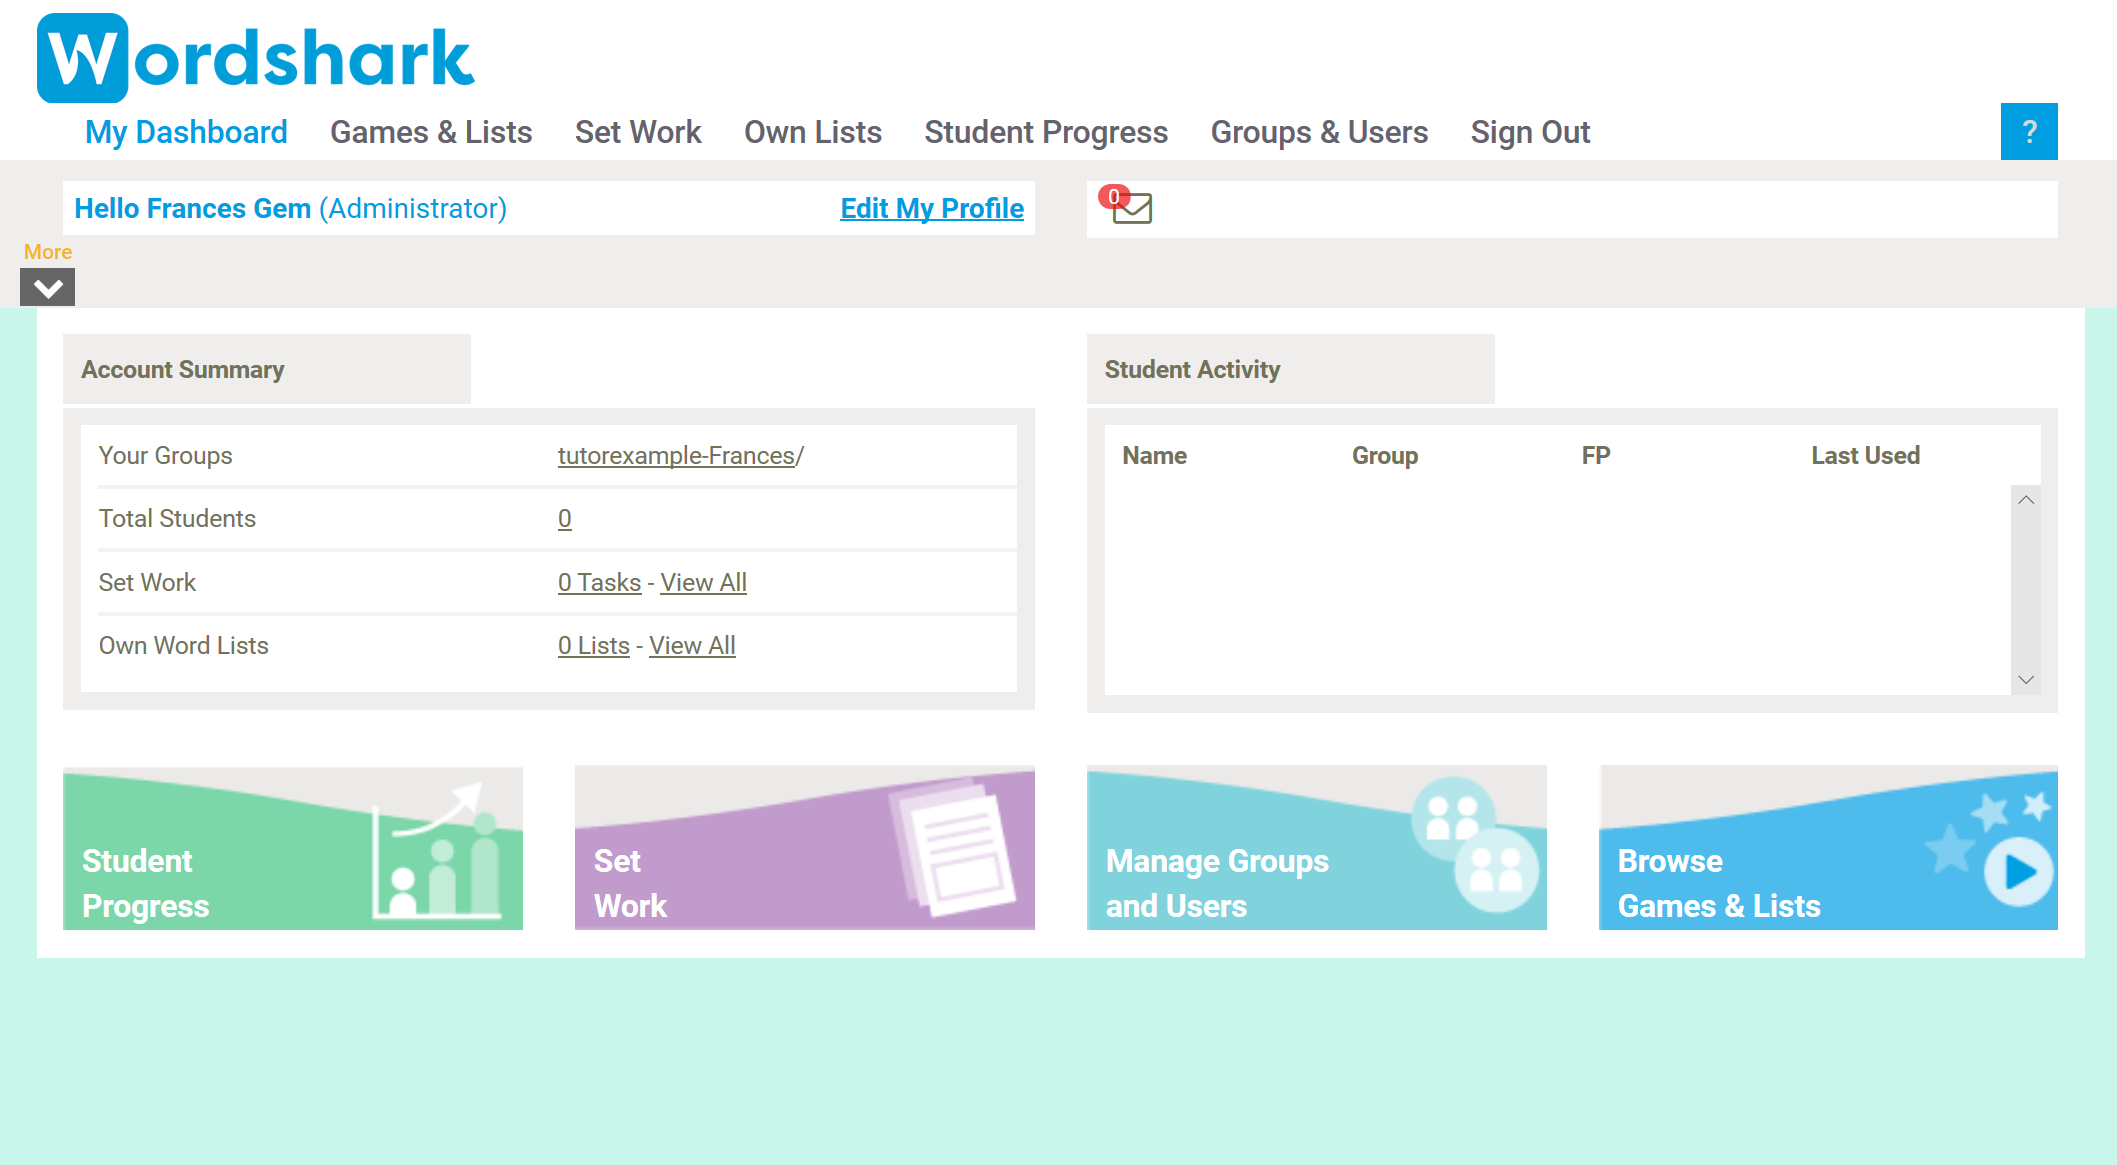
Task: Select Own Lists in the navigation
Action: click(812, 132)
